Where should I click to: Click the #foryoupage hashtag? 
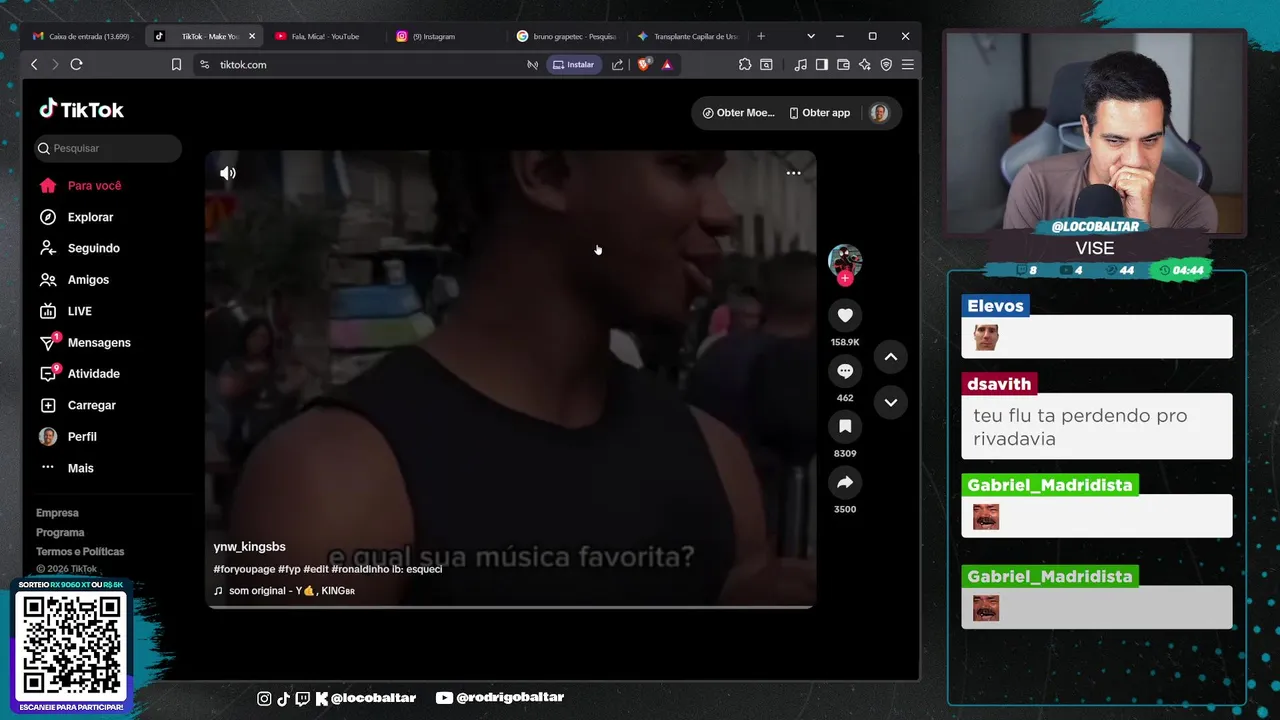pos(244,569)
